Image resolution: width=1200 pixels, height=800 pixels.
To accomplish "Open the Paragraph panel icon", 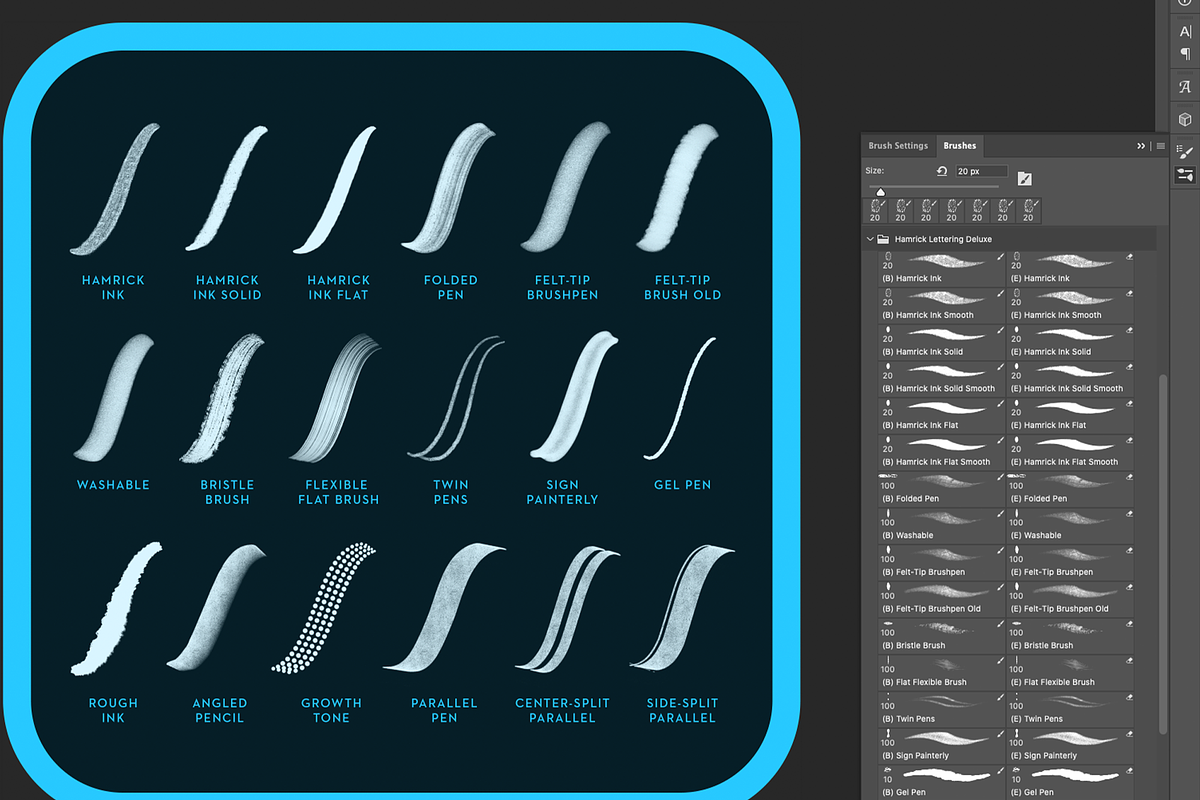I will tap(1185, 54).
